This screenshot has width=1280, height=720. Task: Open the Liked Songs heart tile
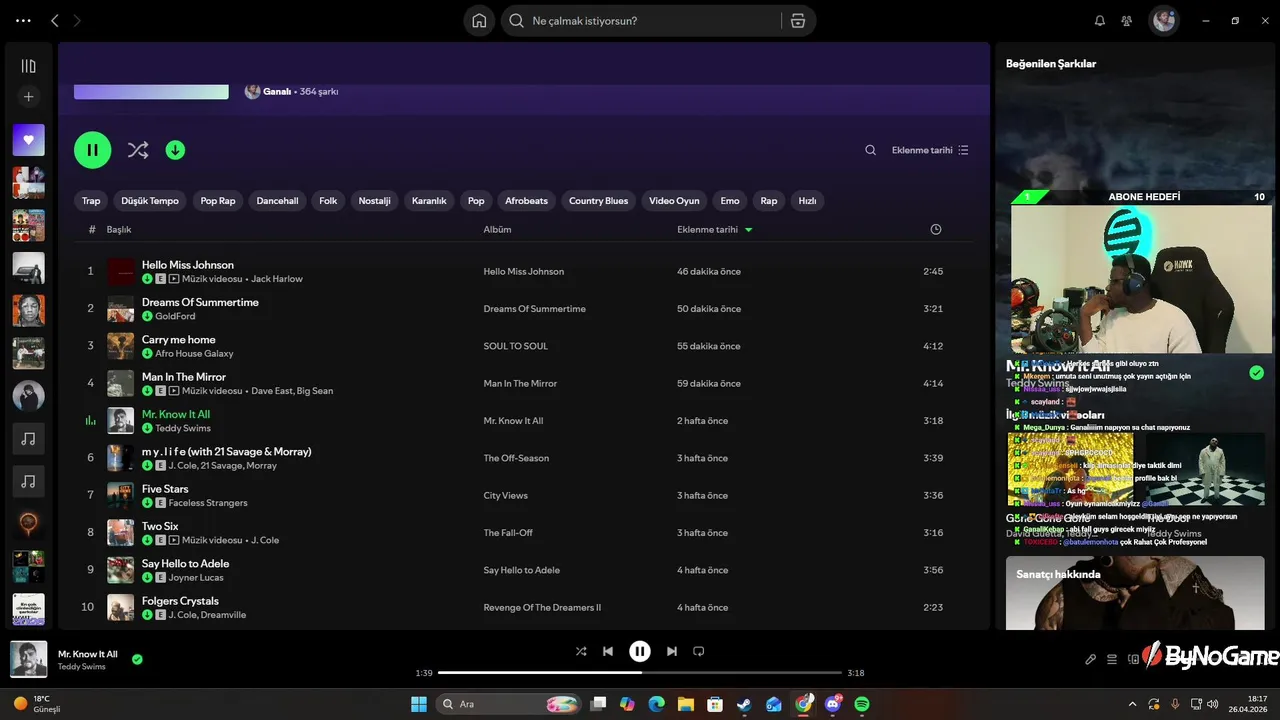(x=28, y=140)
